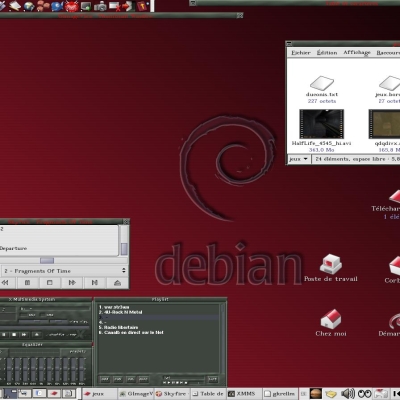The height and width of the screenshot is (400, 400).
Task: Open the speaker volume control in tray
Action: [348, 394]
